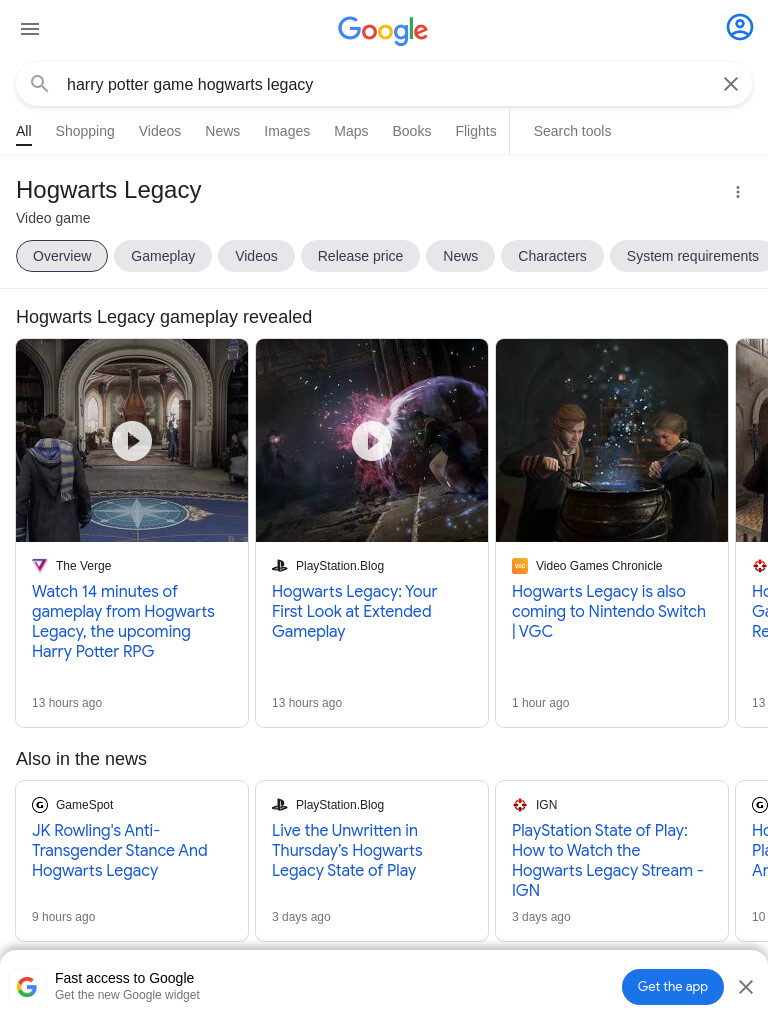Image resolution: width=768 pixels, height=1024 pixels.
Task: Switch to the Images tab
Action: pyautogui.click(x=287, y=131)
